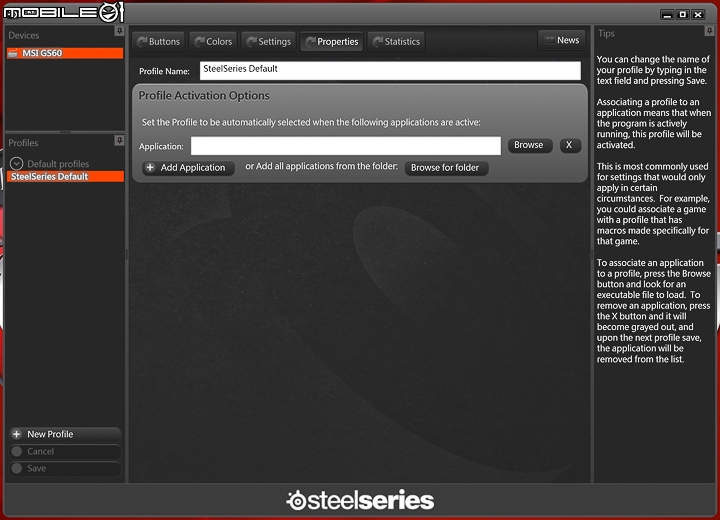Click the Save button

(x=65, y=469)
